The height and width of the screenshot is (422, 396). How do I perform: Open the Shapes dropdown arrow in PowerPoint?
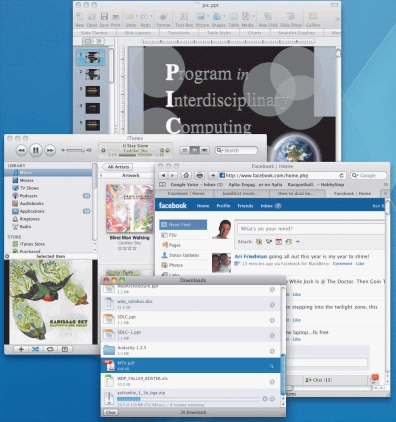point(224,16)
